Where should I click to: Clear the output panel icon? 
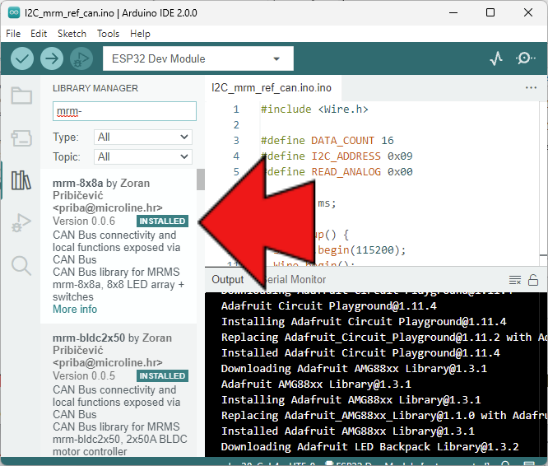click(515, 280)
